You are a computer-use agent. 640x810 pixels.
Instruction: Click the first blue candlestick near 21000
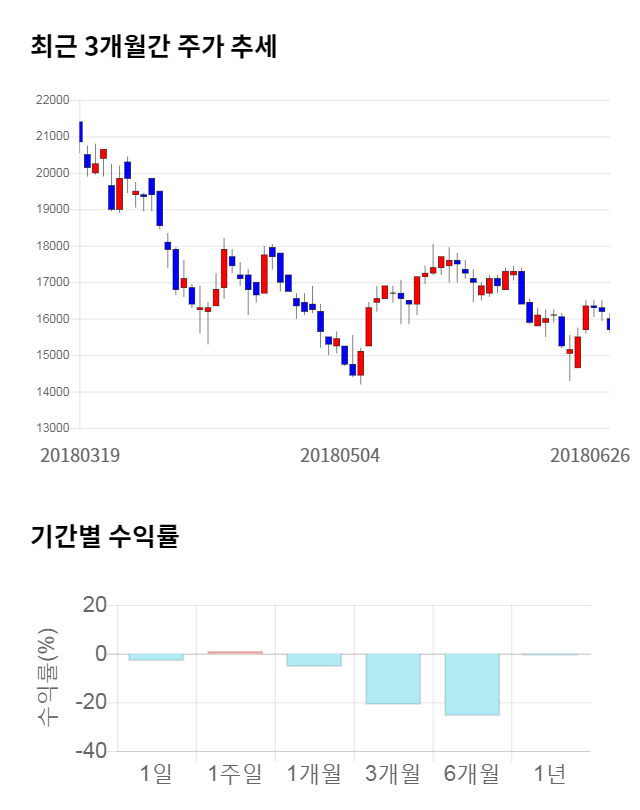pyautogui.click(x=81, y=131)
